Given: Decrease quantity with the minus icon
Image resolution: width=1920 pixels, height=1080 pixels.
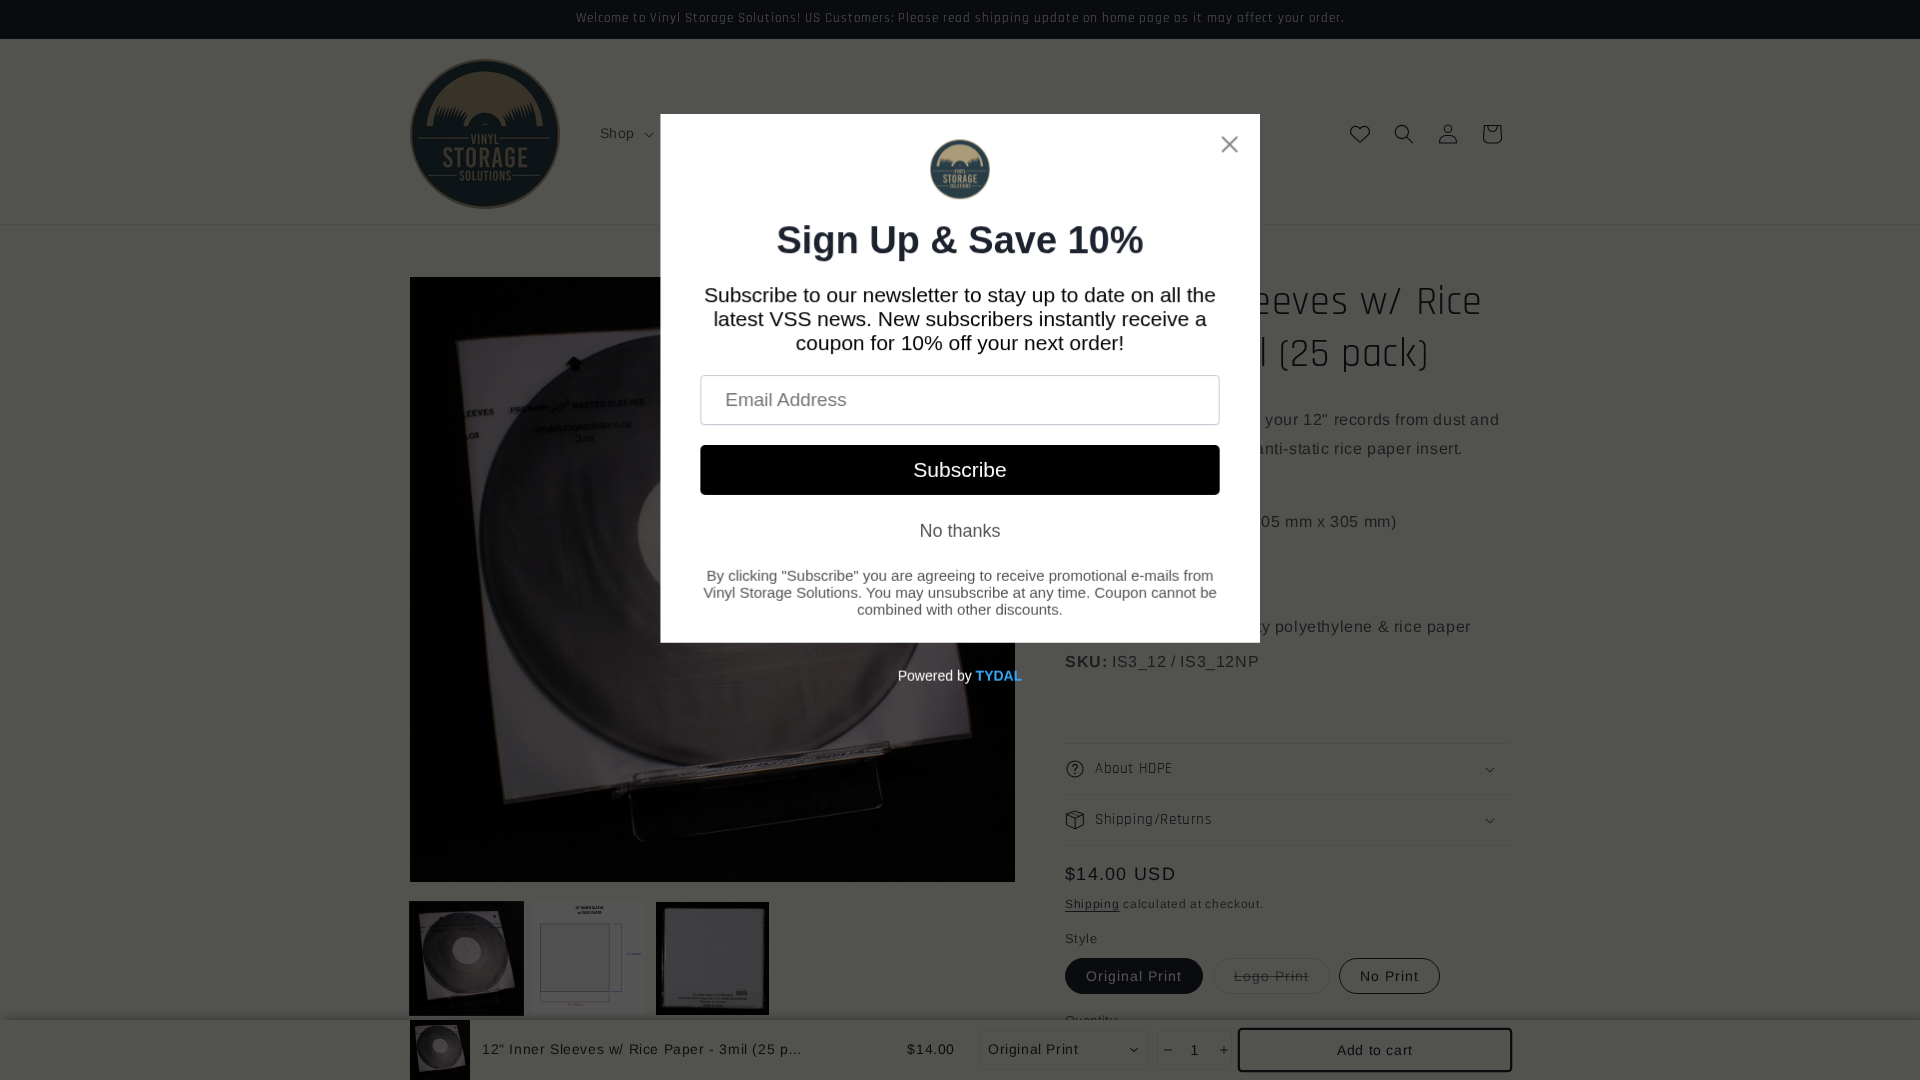Looking at the screenshot, I should 1168,1050.
